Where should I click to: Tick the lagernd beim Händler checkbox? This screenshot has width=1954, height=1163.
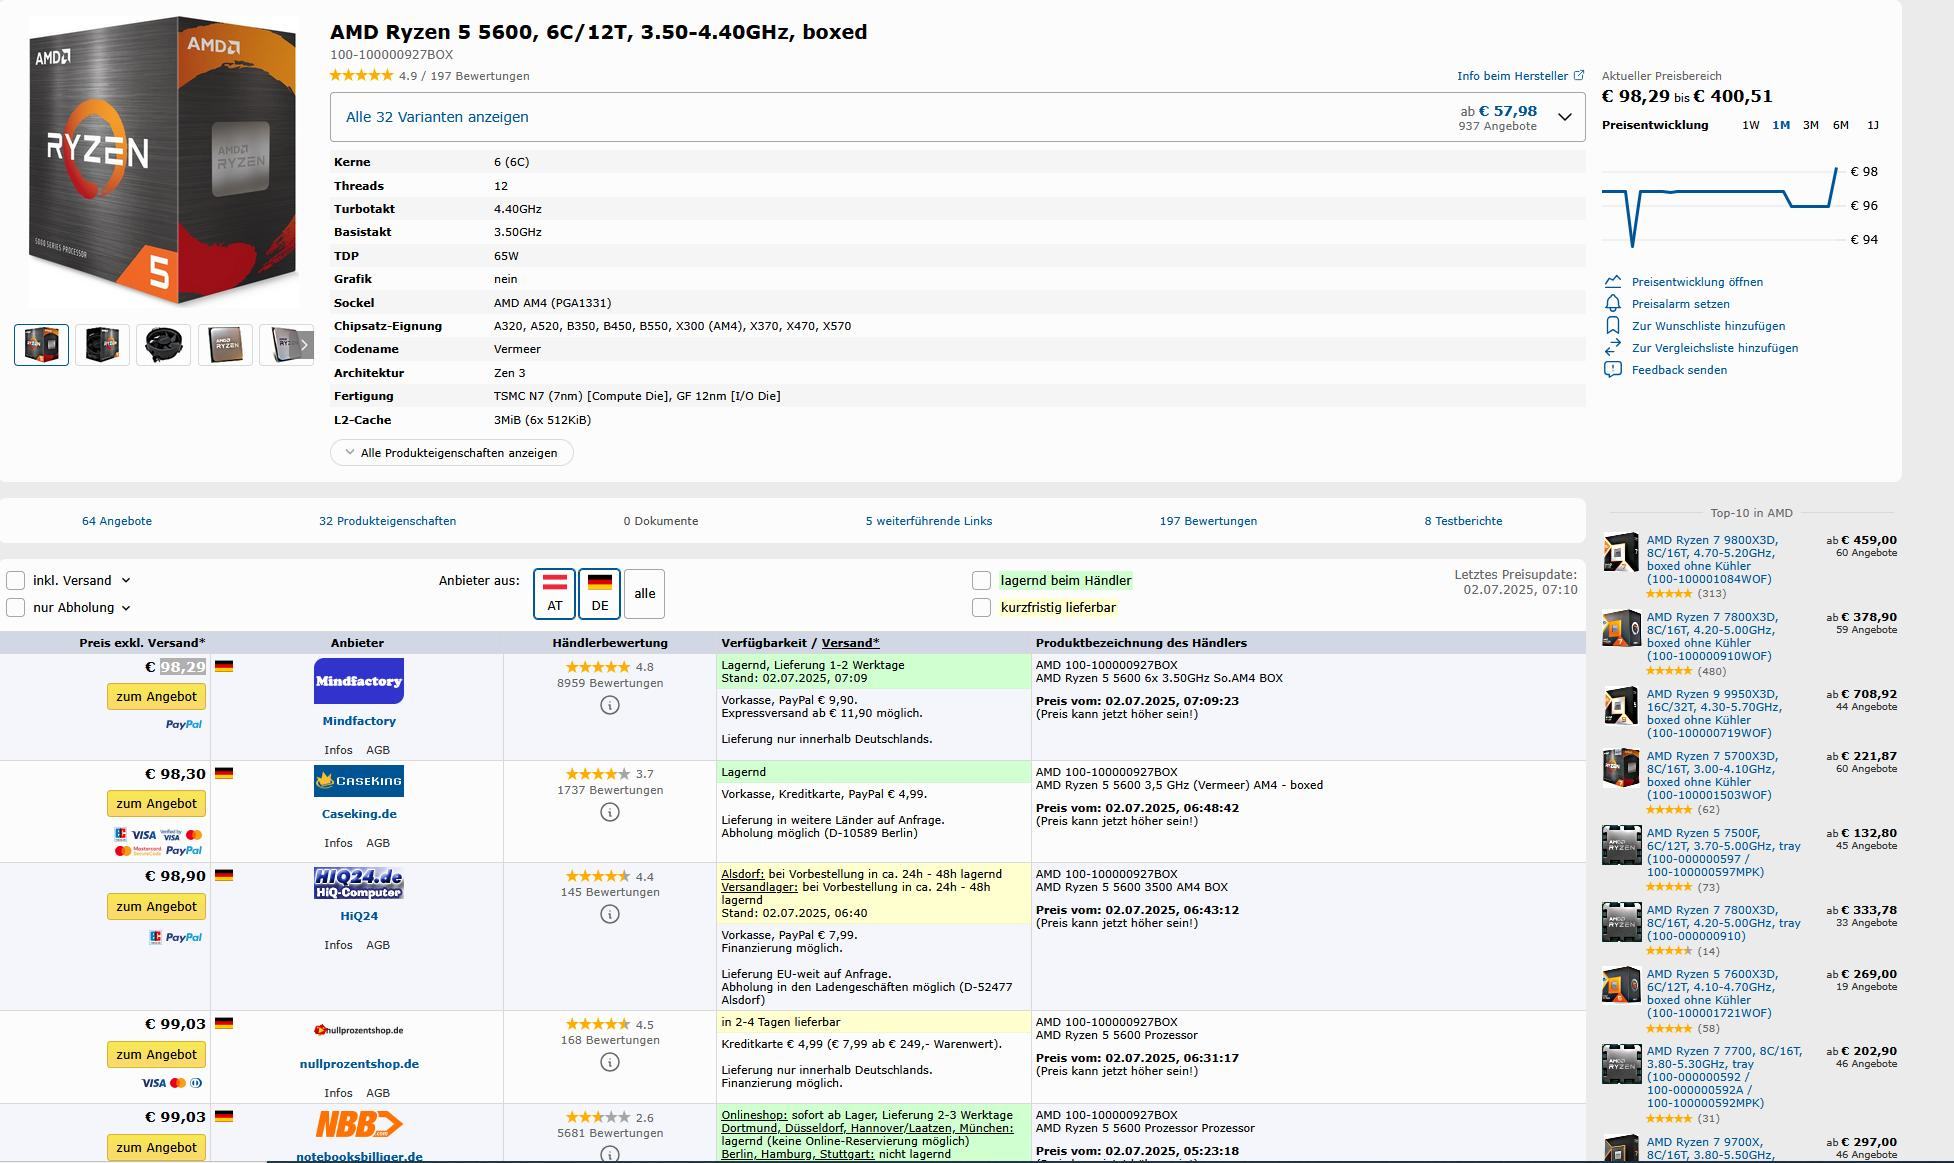click(982, 581)
